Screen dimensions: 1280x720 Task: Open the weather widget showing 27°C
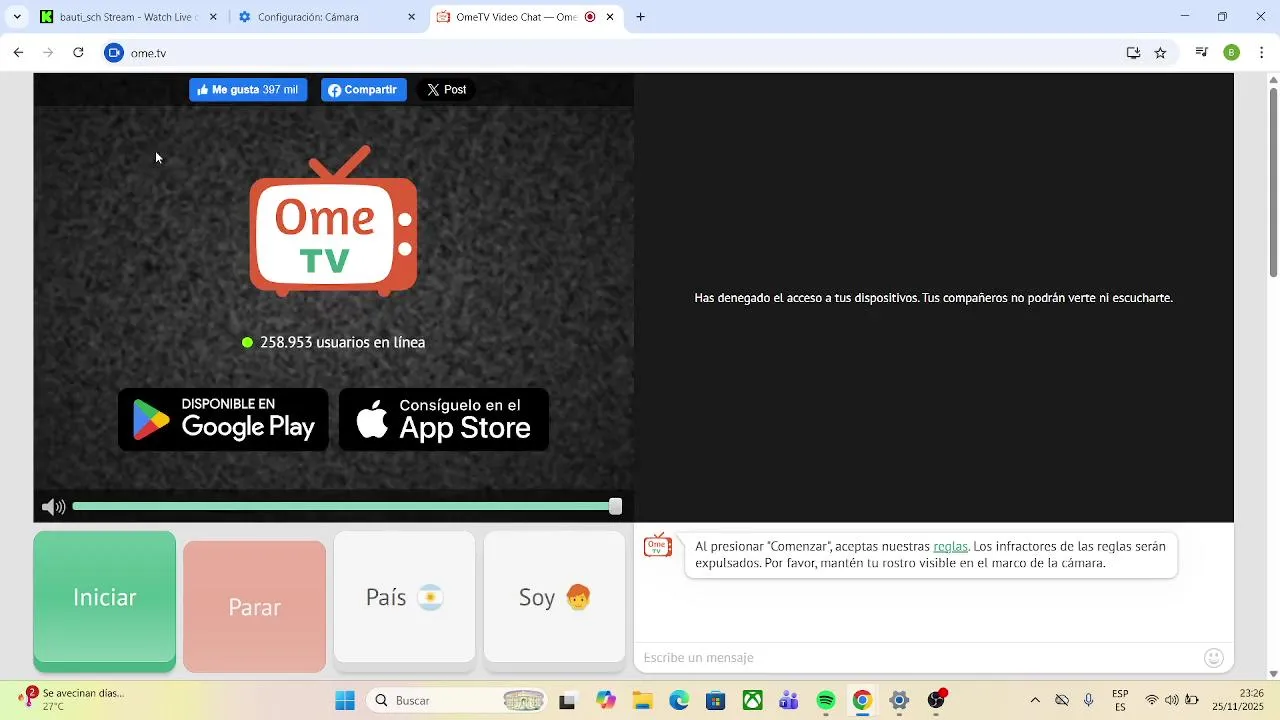pyautogui.click(x=72, y=700)
